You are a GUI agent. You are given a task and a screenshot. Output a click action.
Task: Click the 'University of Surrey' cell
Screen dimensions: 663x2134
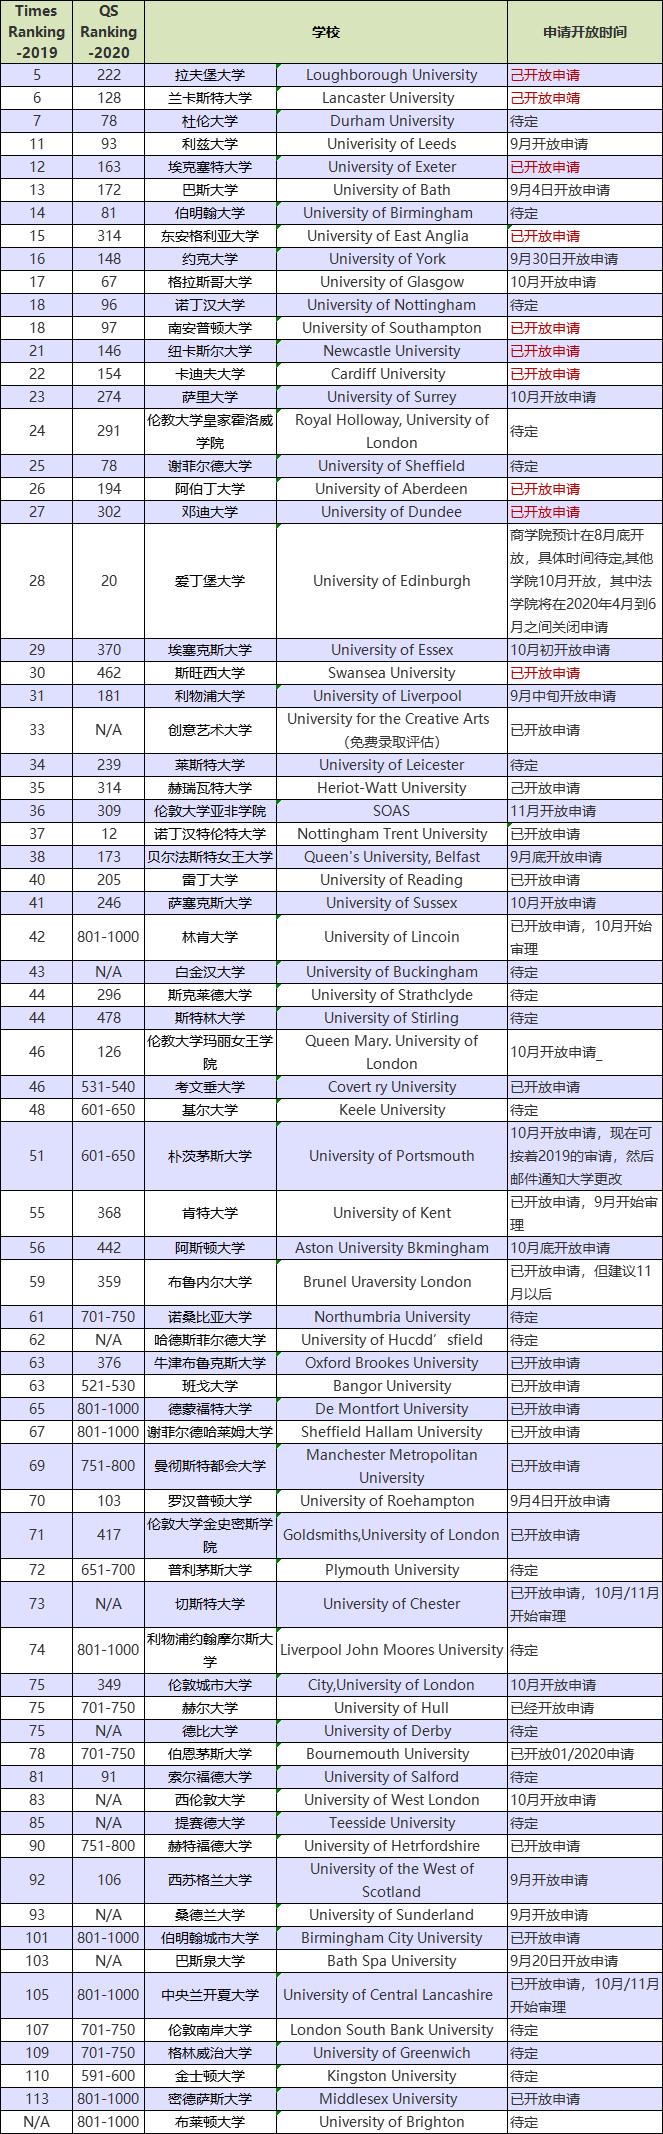(392, 397)
